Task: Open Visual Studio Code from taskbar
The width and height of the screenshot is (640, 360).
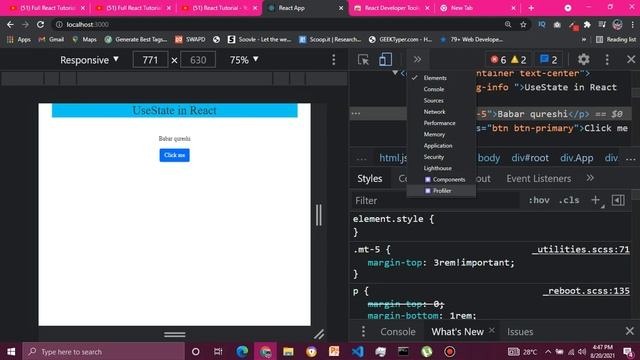Action: pos(358,351)
